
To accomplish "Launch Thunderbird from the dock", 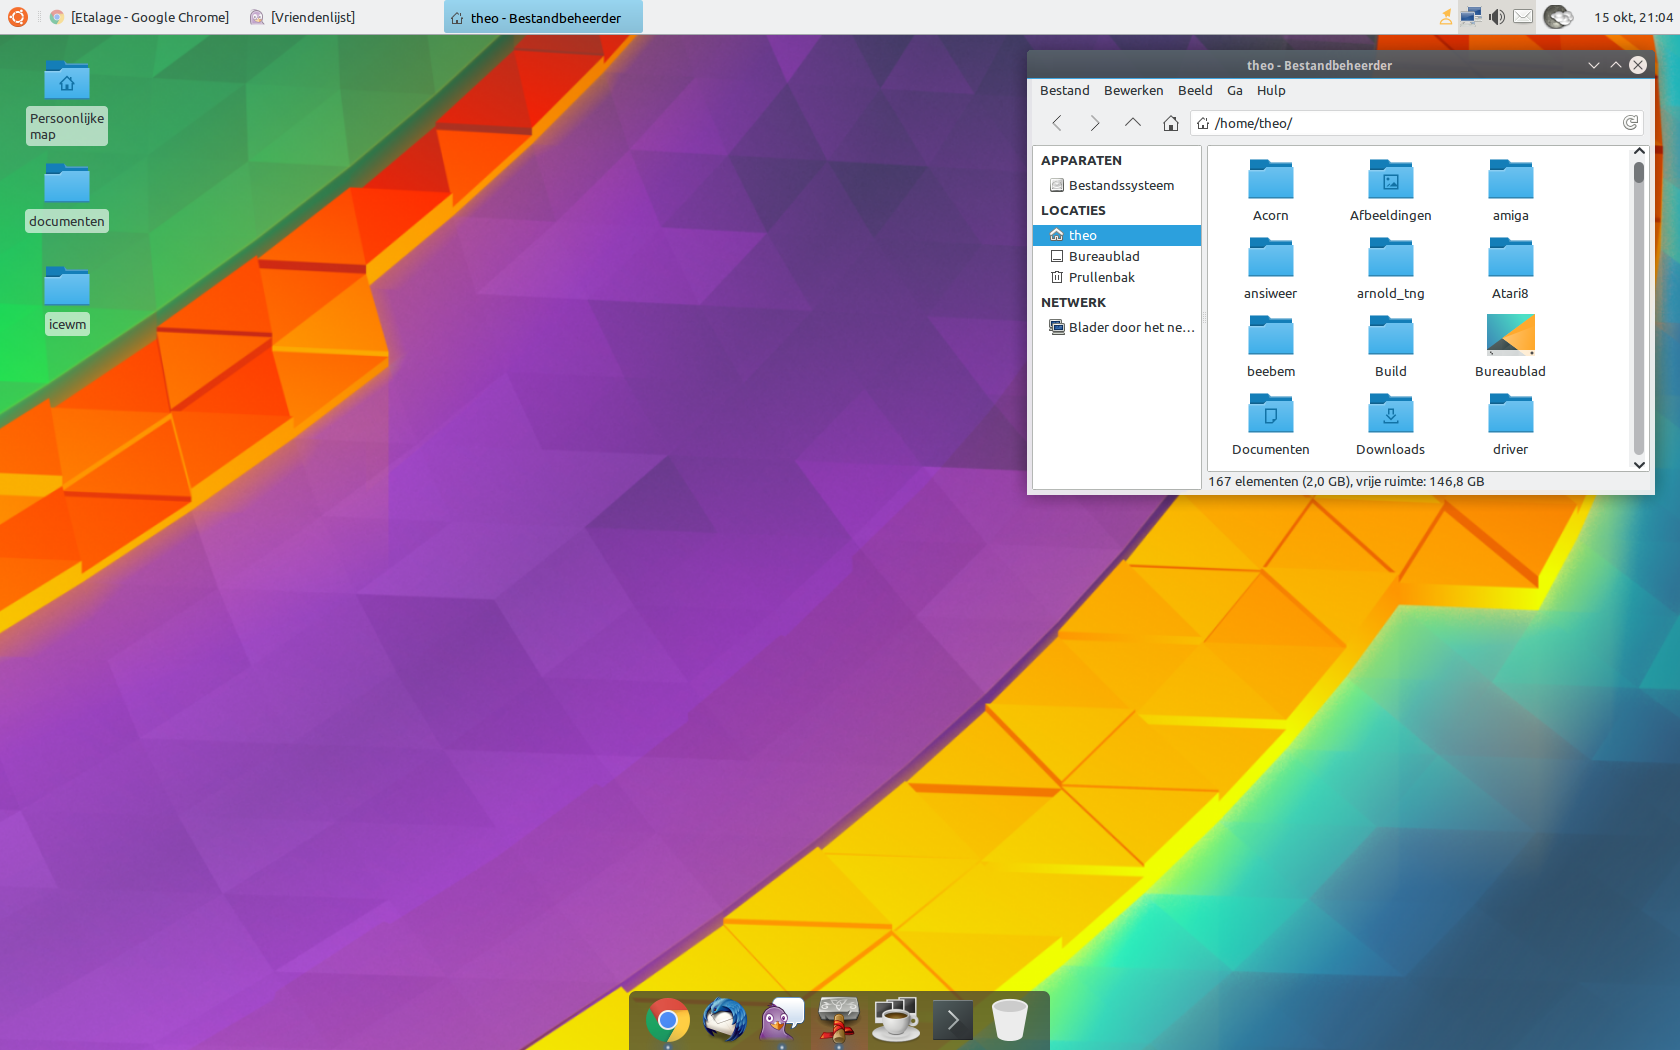I will tap(725, 1020).
